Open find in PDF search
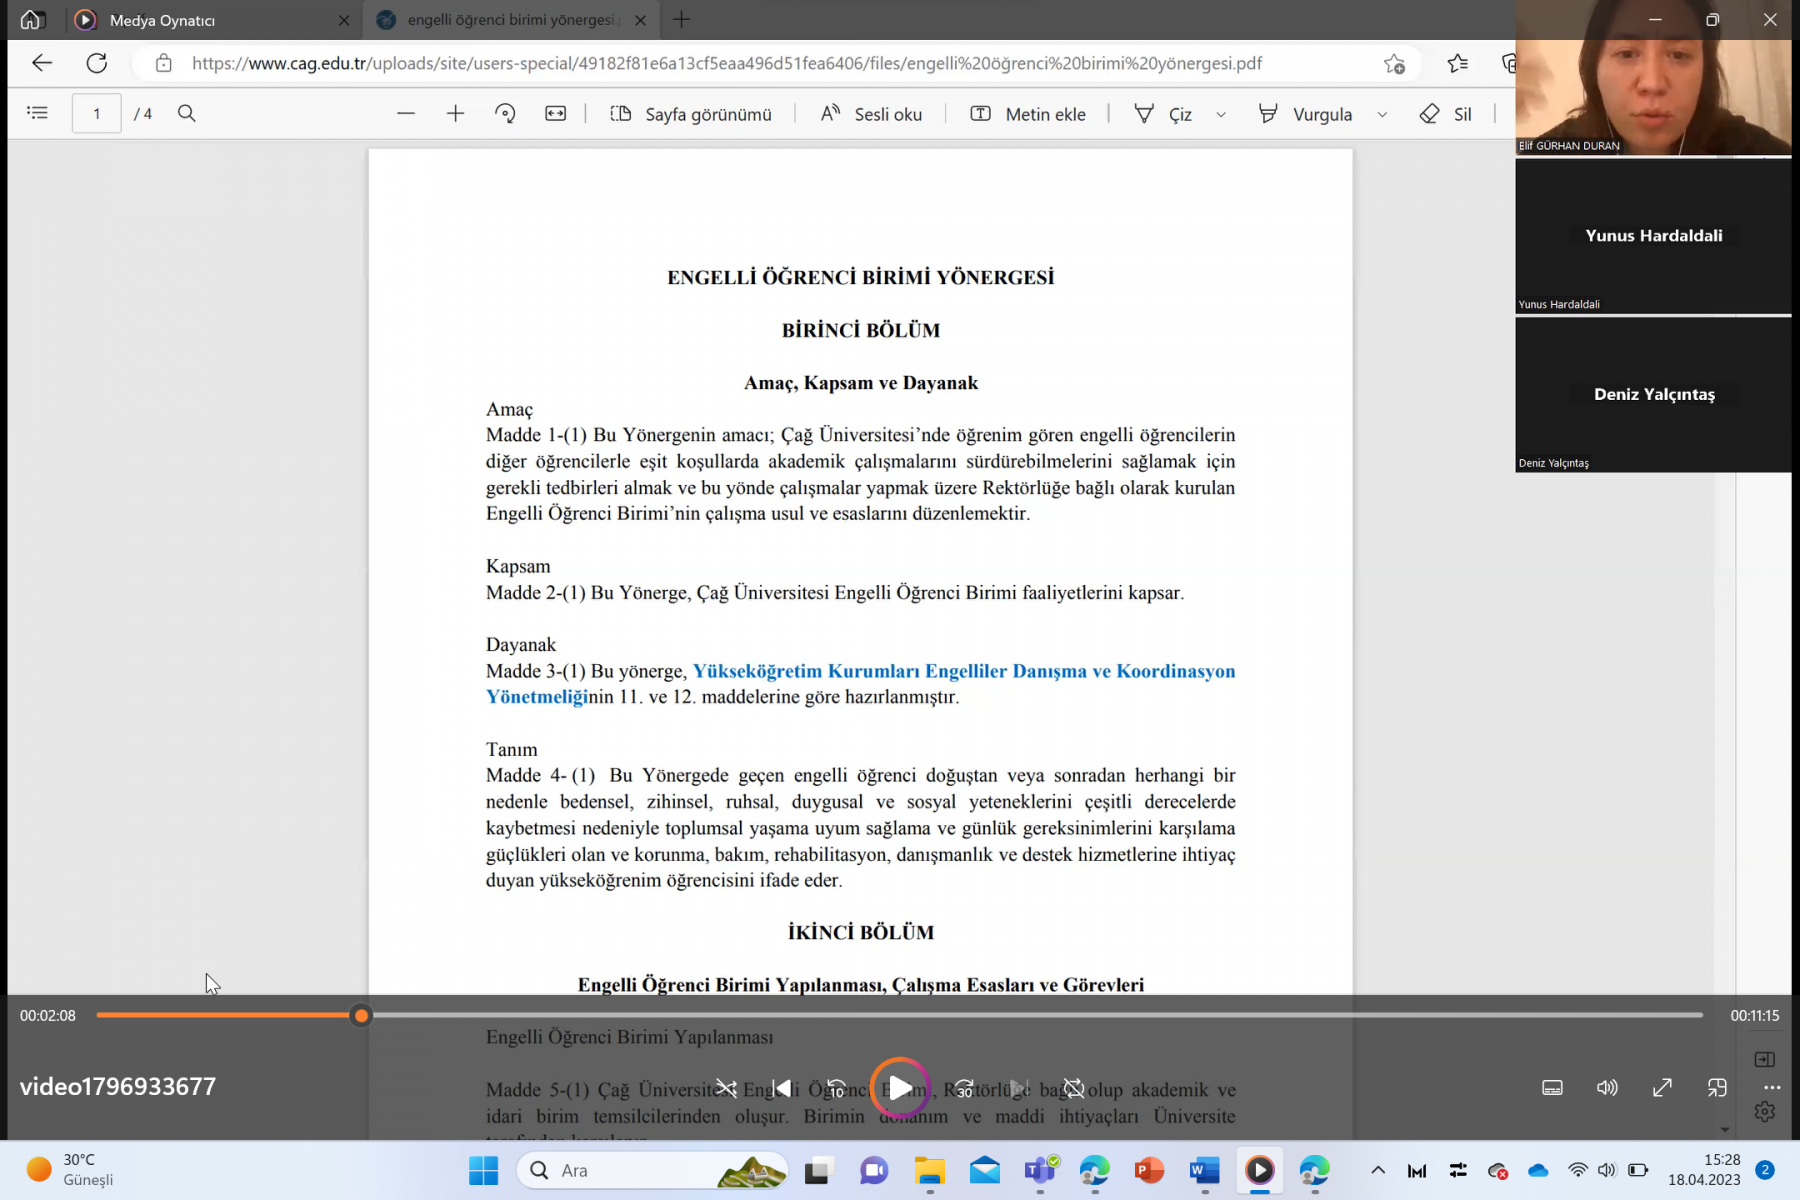The width and height of the screenshot is (1800, 1200). (187, 113)
